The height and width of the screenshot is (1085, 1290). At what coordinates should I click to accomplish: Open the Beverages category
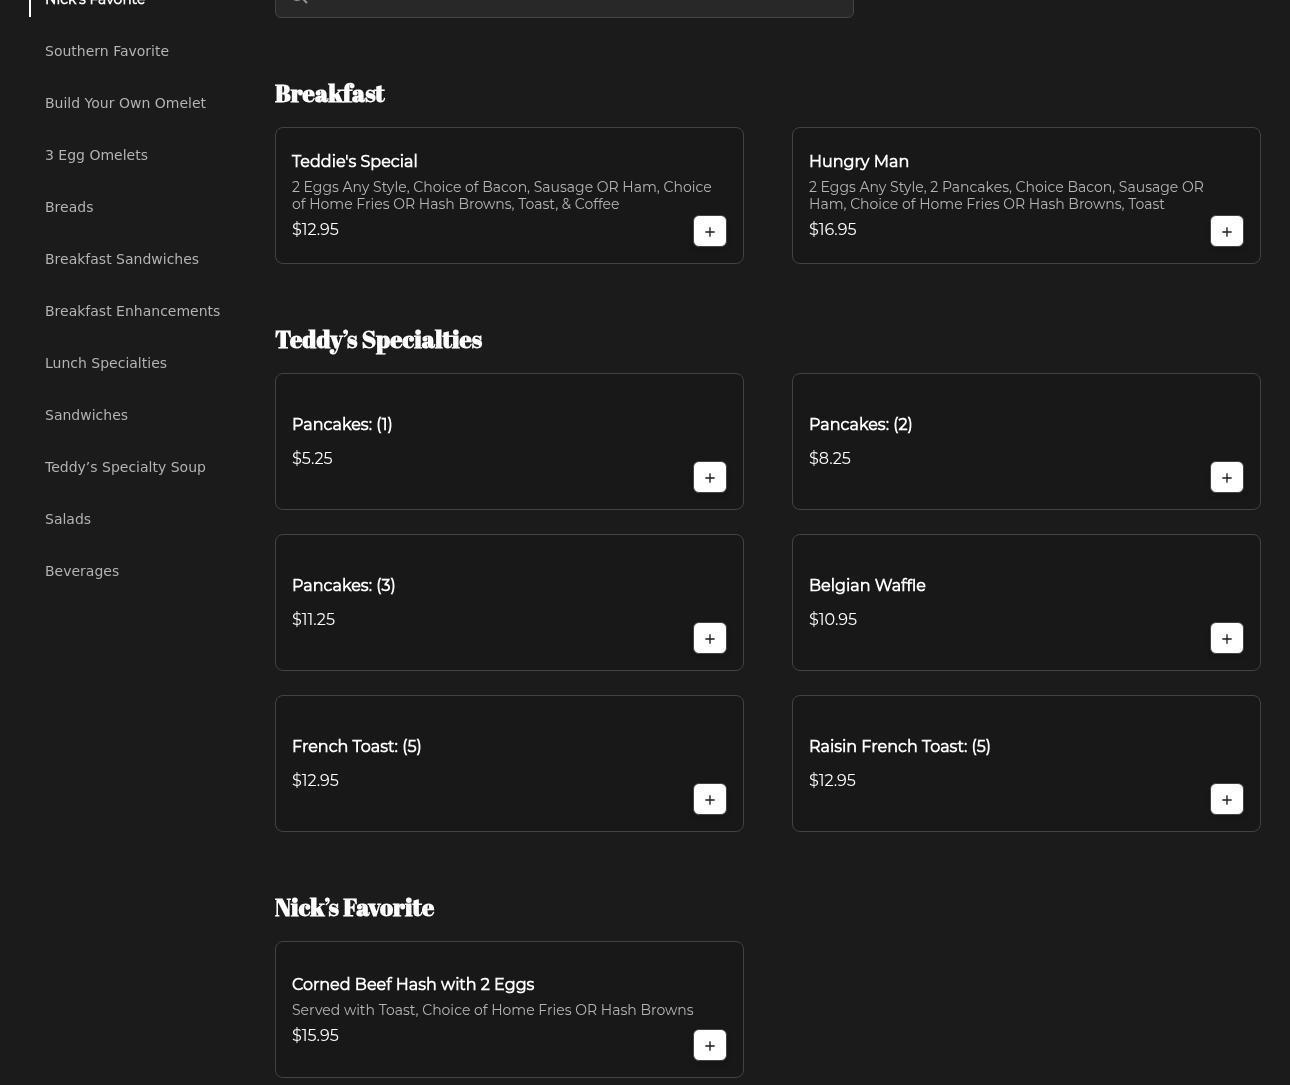click(x=82, y=571)
